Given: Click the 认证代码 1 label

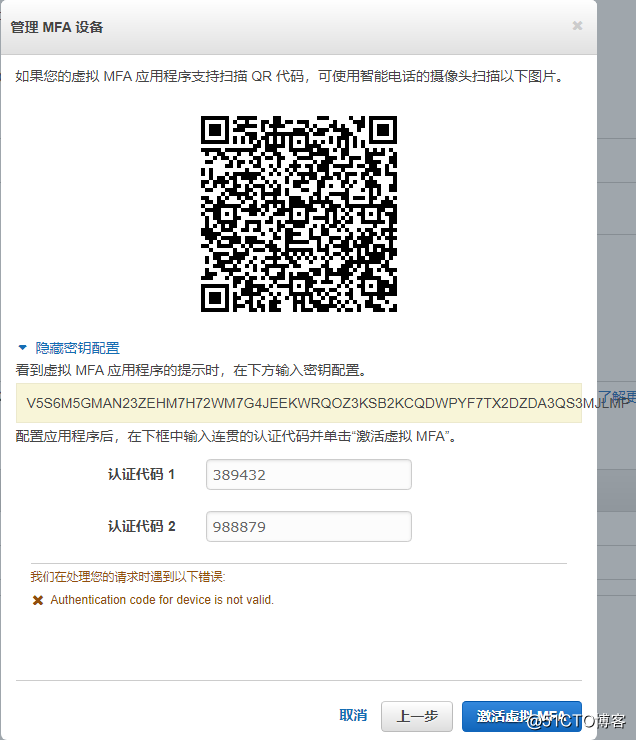Looking at the screenshot, I should pyautogui.click(x=142, y=474).
